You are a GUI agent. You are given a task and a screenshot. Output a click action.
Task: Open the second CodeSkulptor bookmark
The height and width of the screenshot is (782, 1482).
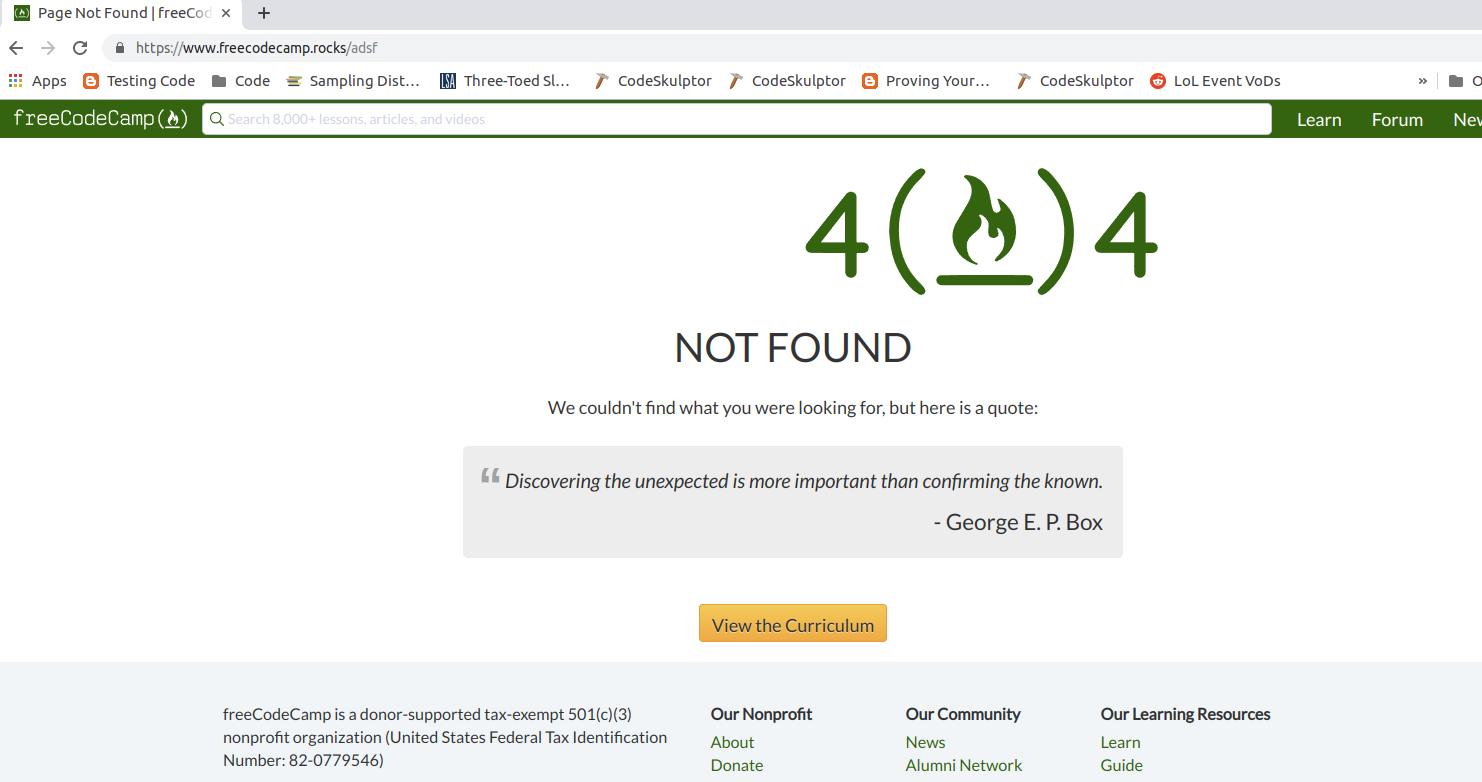pos(786,81)
